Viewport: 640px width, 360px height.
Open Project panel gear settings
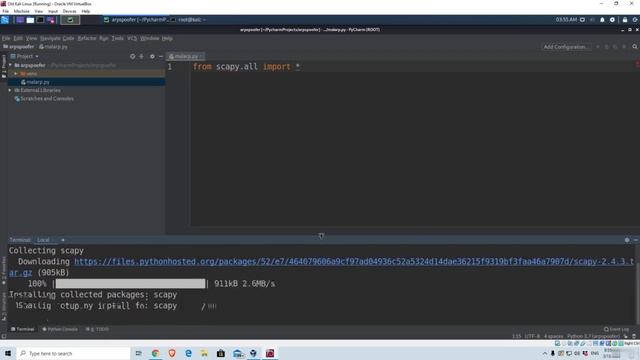(x=152, y=56)
